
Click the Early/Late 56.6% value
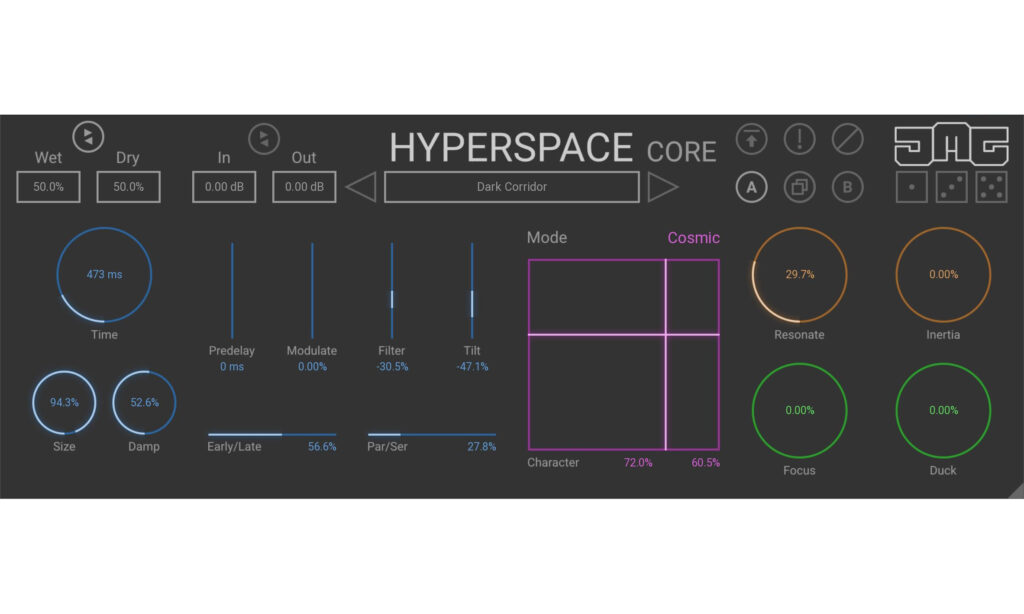(322, 447)
